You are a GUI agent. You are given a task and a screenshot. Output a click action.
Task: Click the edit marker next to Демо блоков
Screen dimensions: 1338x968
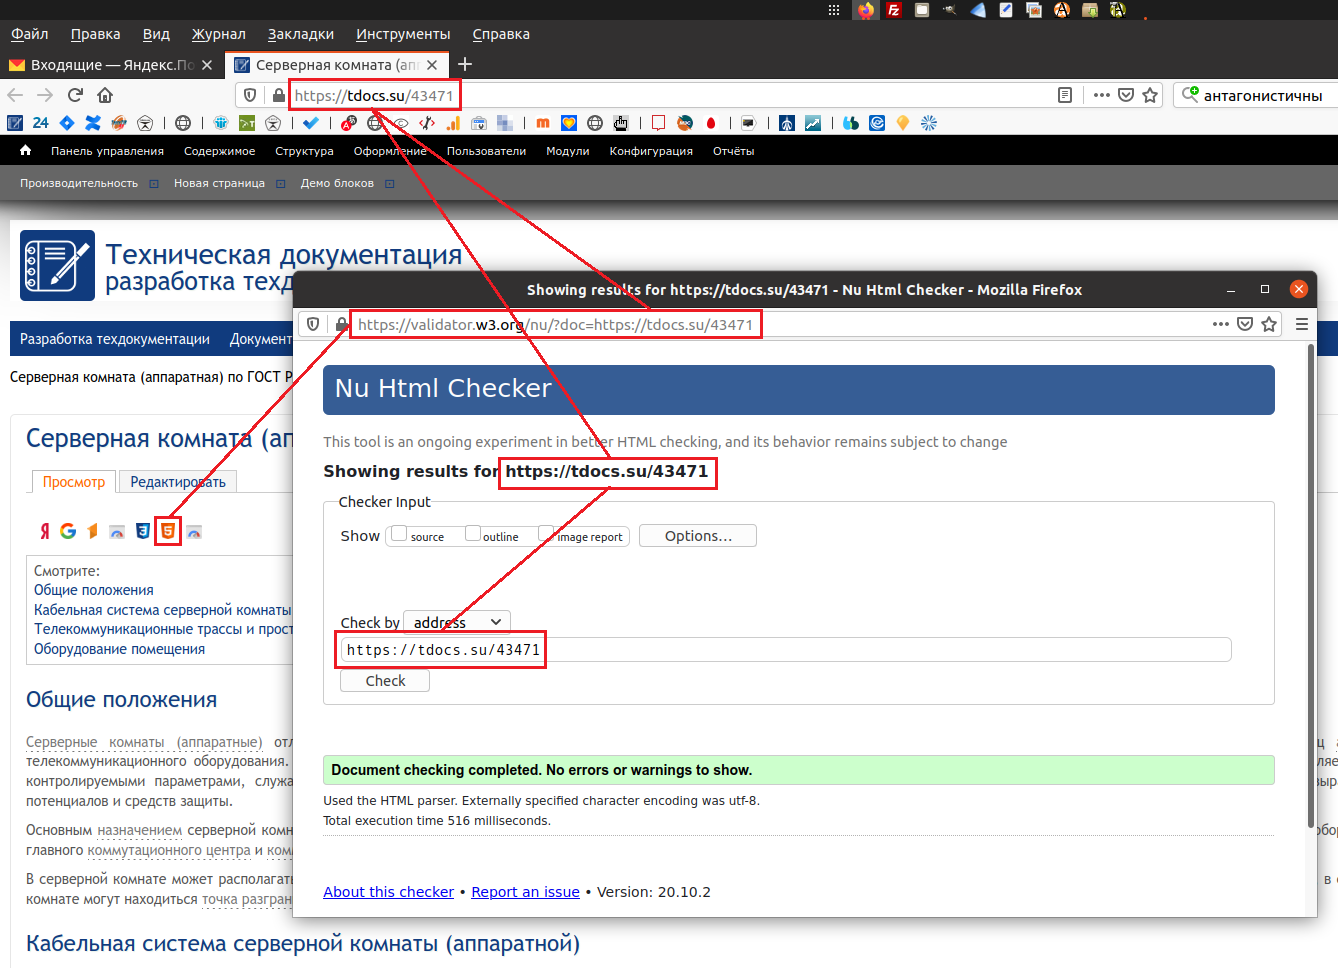pyautogui.click(x=390, y=184)
